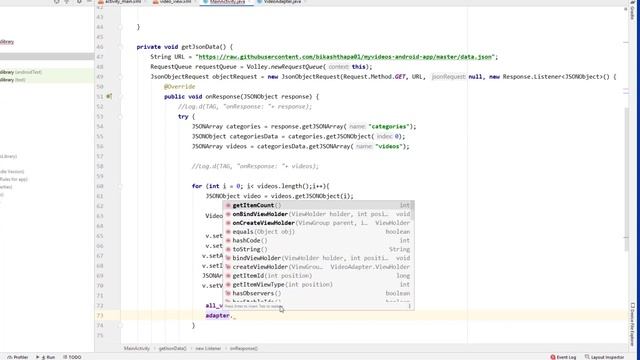Click Request.Method.GET on line 49
This screenshot has height=360, width=640.
coord(374,77)
